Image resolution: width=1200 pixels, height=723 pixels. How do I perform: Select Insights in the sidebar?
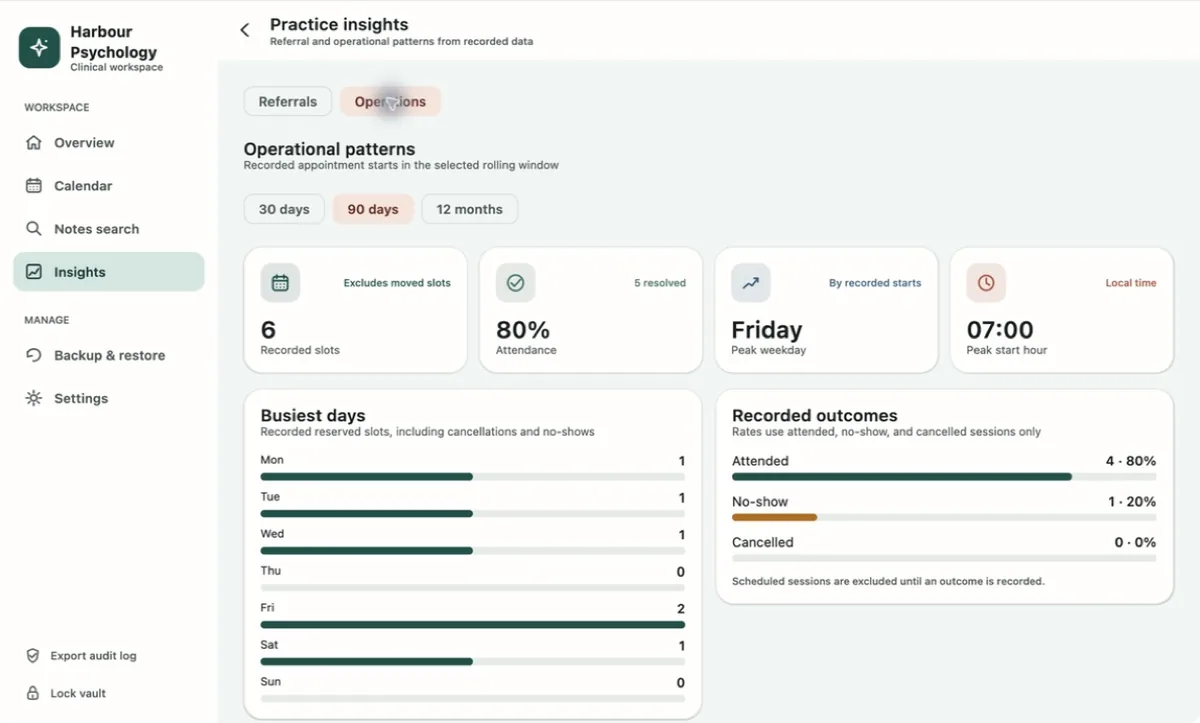[109, 272]
